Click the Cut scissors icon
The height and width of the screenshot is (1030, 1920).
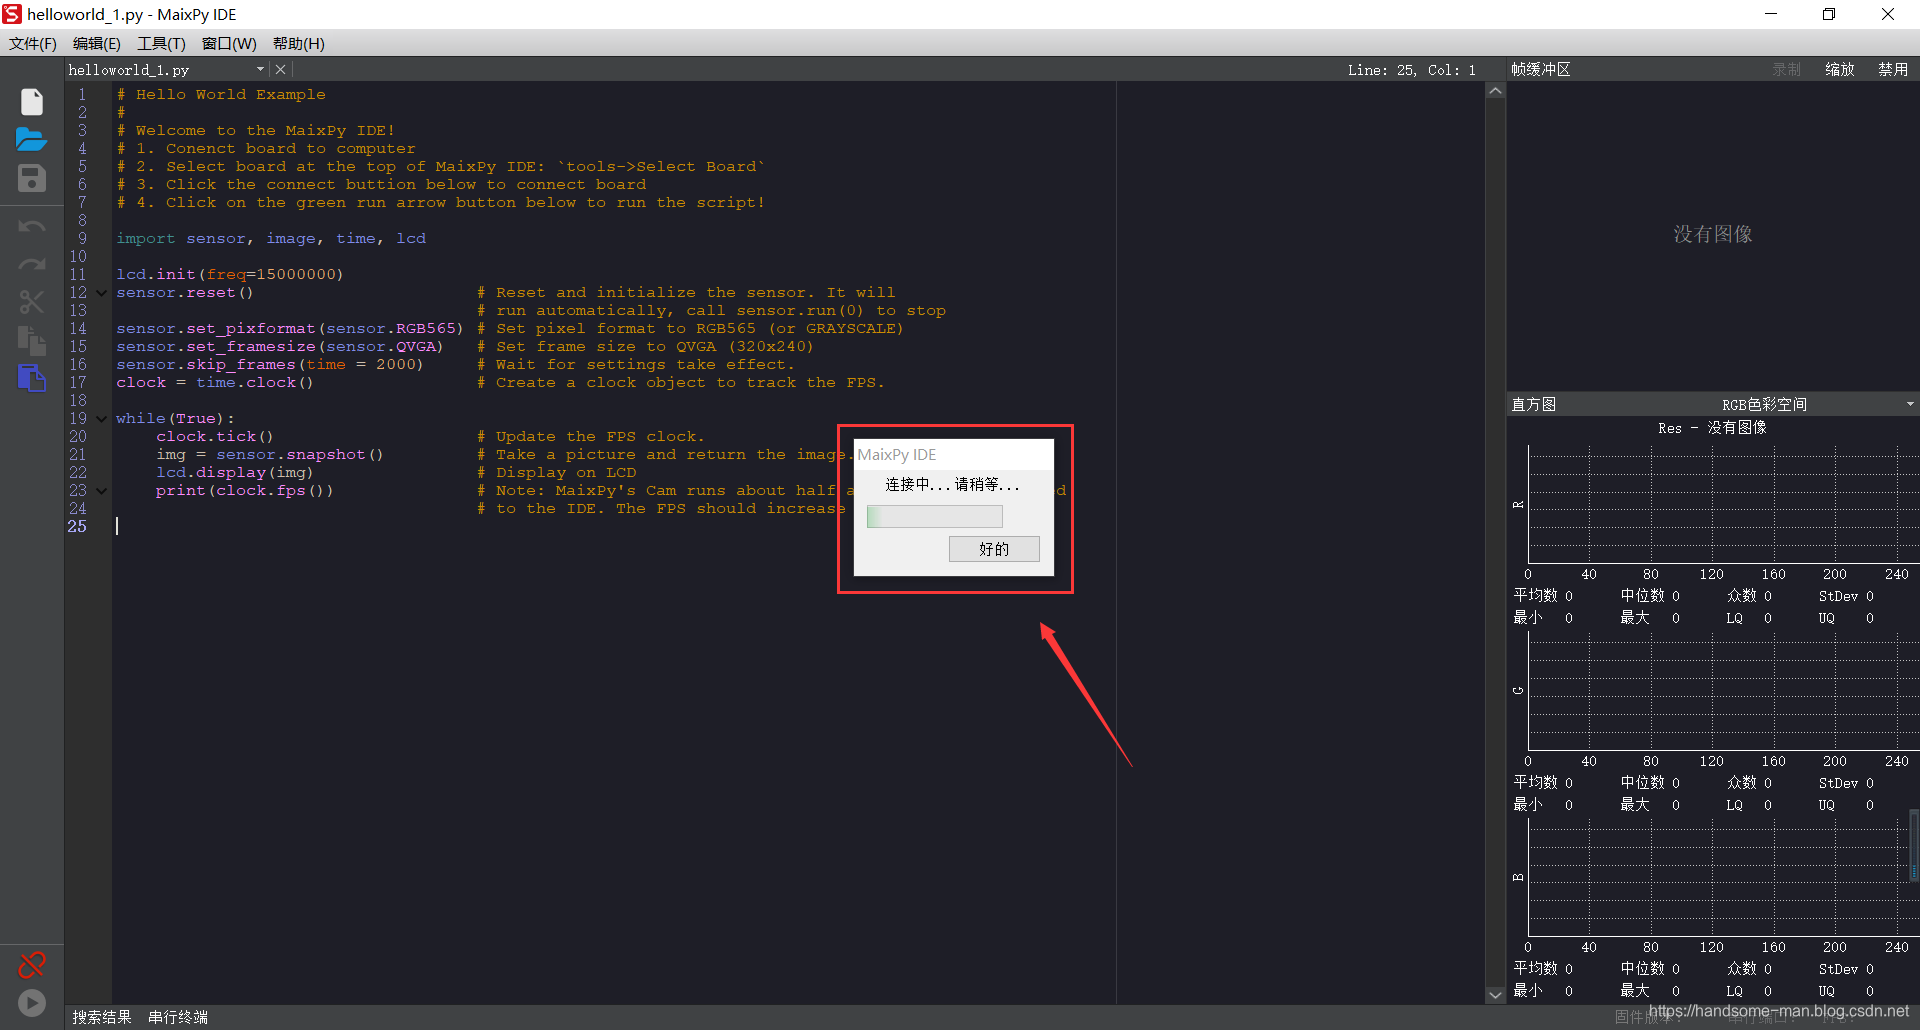click(32, 302)
